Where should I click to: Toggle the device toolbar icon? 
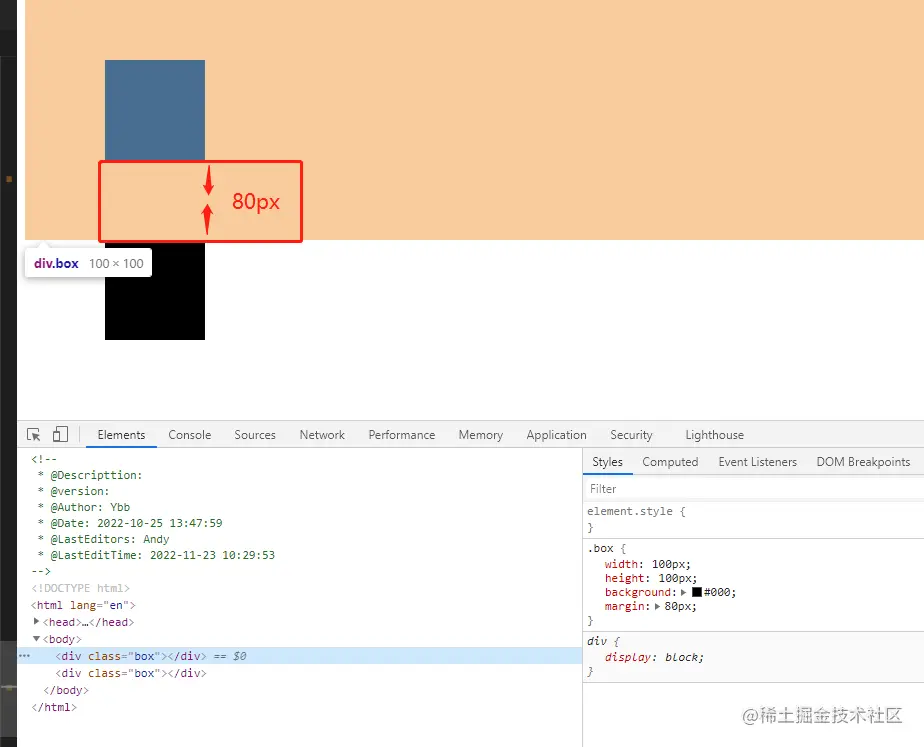60,435
